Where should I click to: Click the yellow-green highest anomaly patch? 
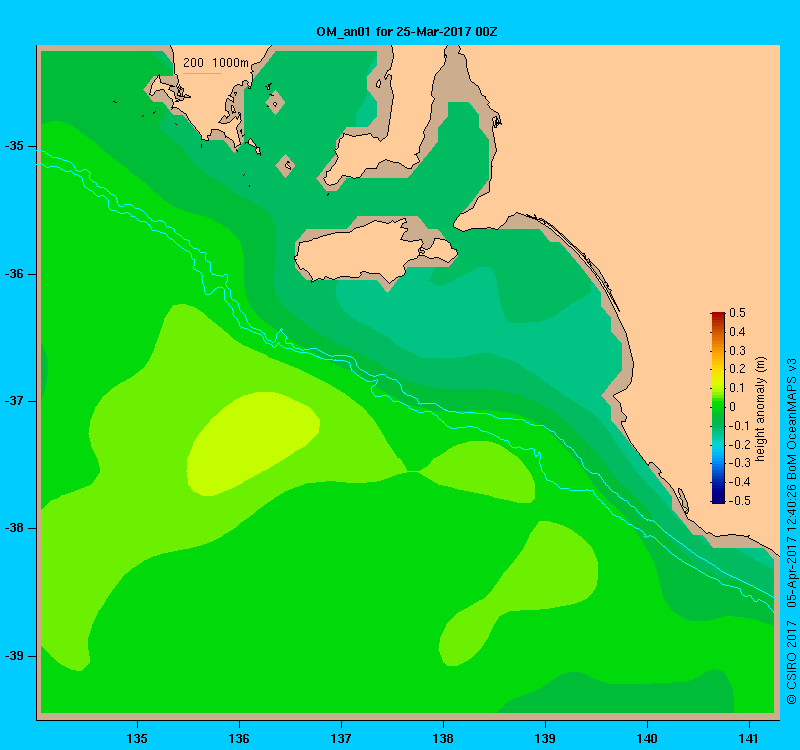tap(253, 444)
